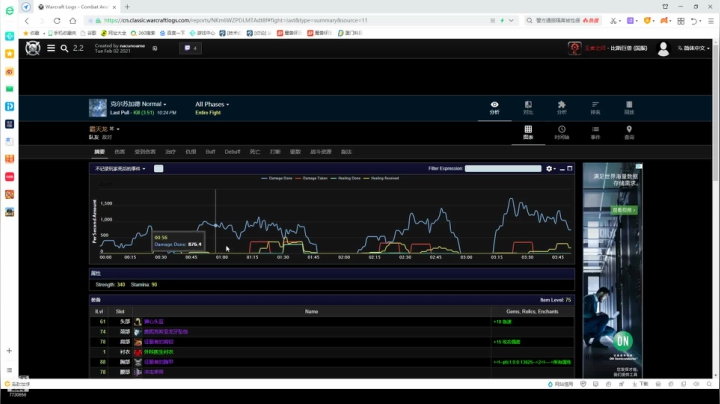Click the orange shield icon in browser toolbar

647,21
